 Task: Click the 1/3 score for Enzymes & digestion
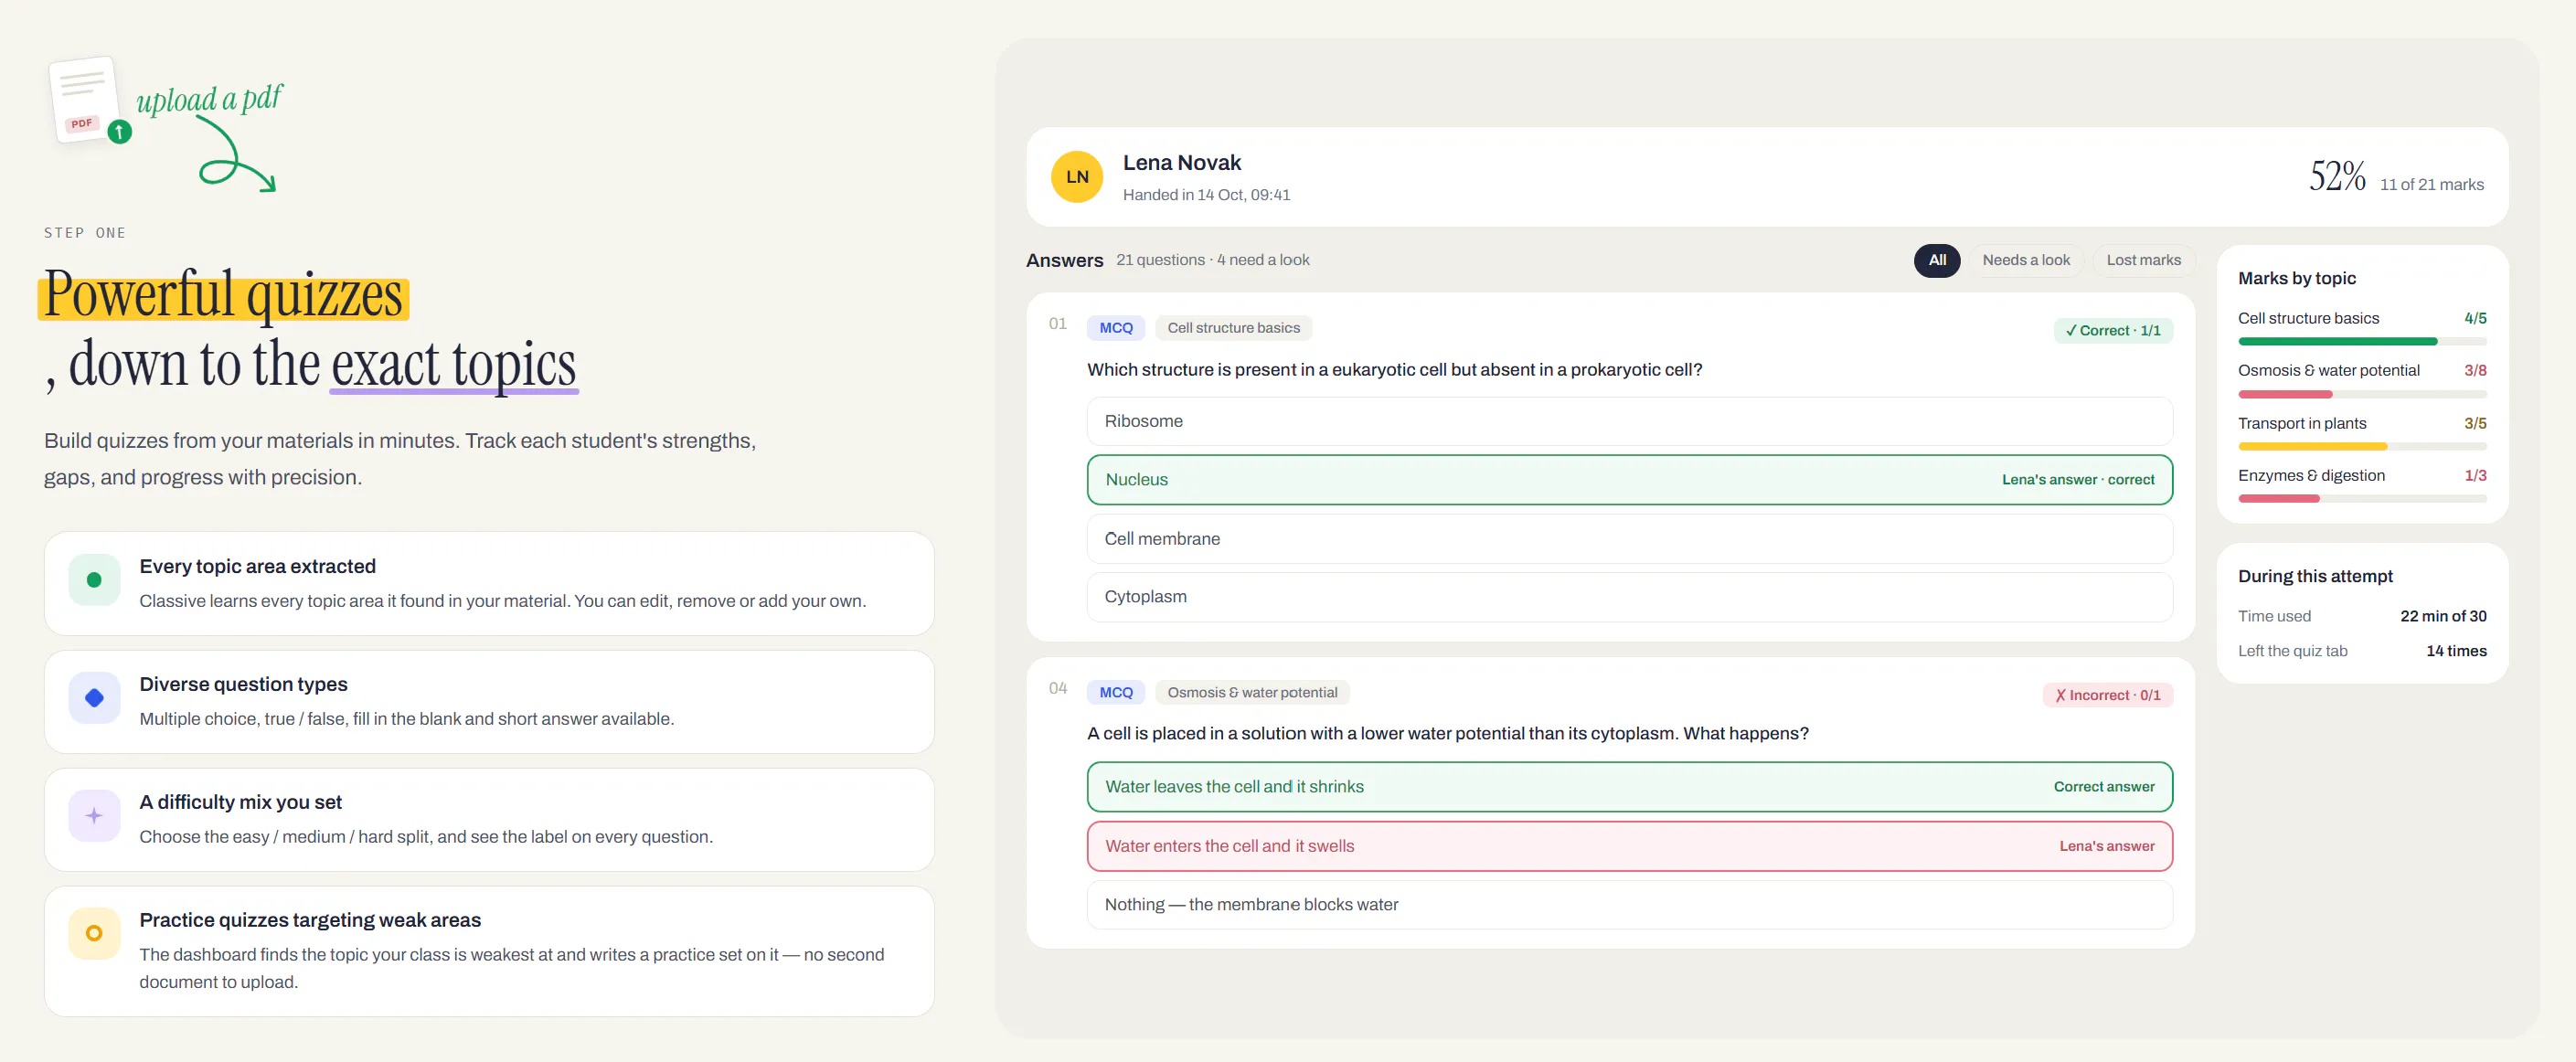tap(2475, 476)
